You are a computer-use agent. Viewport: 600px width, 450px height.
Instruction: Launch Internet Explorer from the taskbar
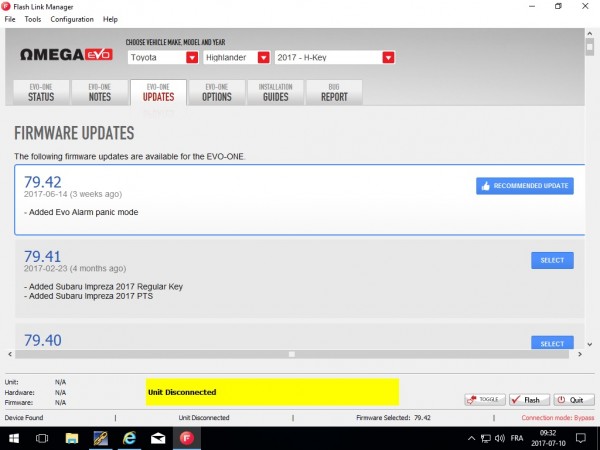pyautogui.click(x=129, y=438)
